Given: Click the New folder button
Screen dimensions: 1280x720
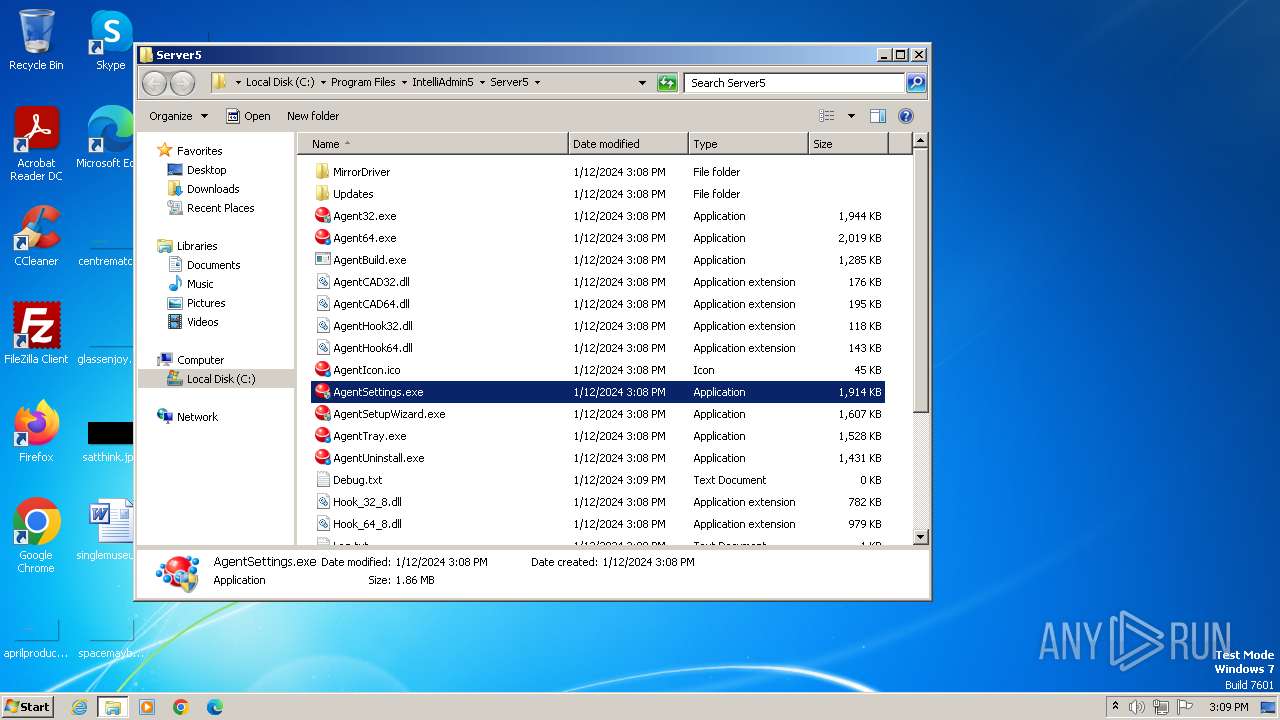Looking at the screenshot, I should 313,116.
